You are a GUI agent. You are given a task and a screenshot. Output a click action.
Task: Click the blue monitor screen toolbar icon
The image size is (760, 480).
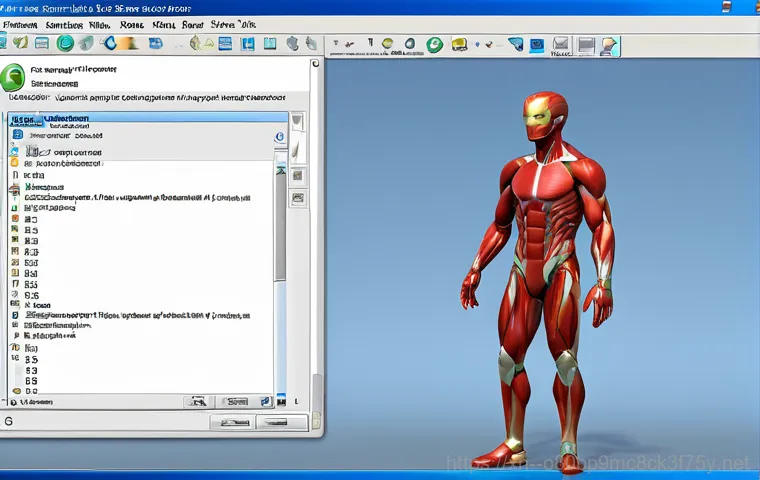pyautogui.click(x=537, y=45)
